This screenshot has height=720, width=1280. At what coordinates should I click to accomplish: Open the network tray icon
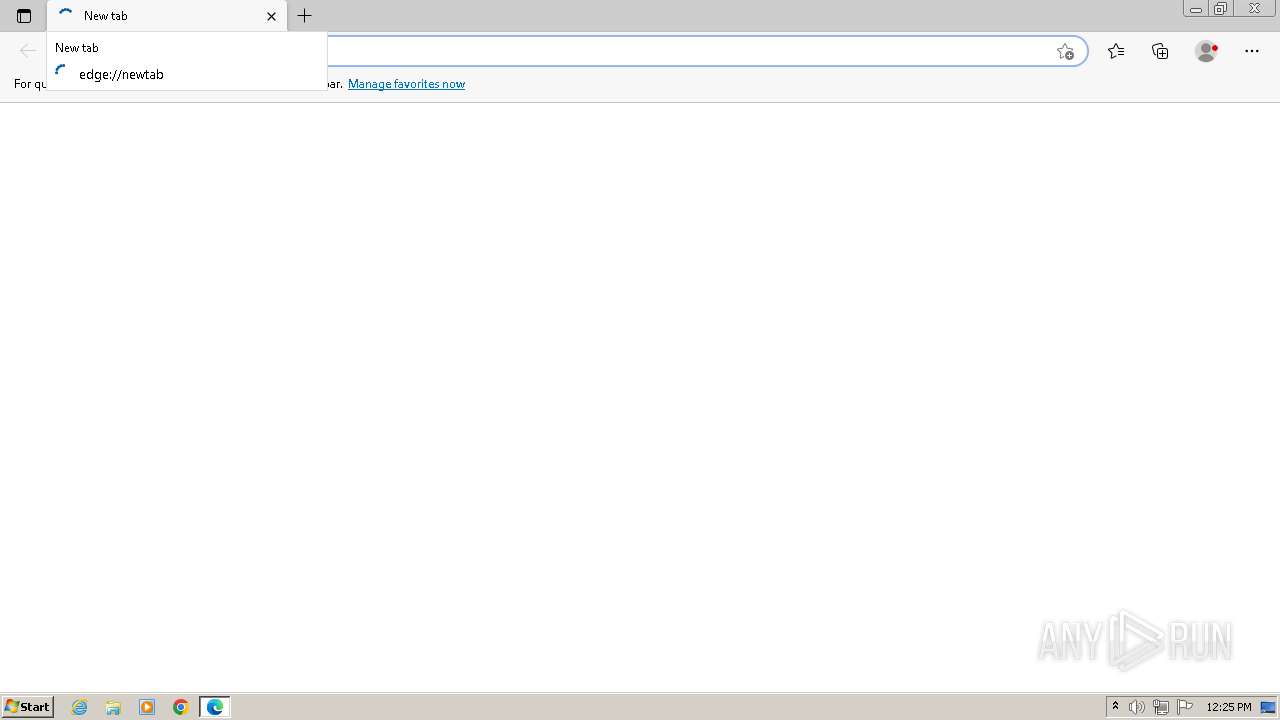coord(1161,707)
